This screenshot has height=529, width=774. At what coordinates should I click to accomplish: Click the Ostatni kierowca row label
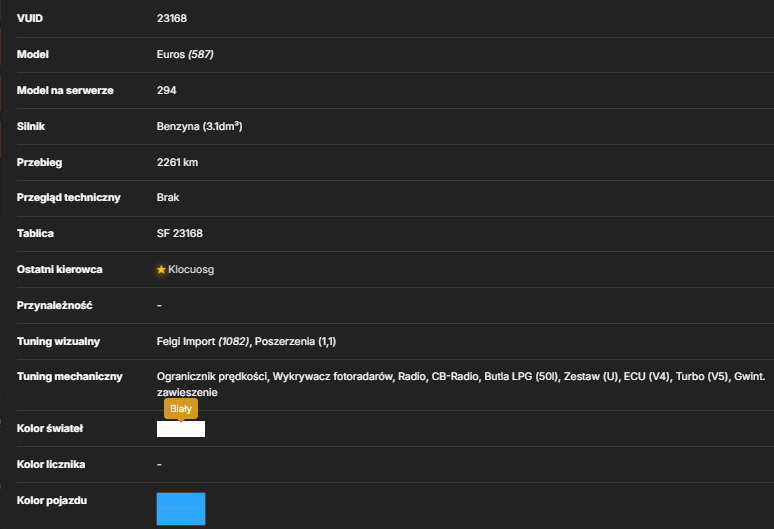(60, 269)
